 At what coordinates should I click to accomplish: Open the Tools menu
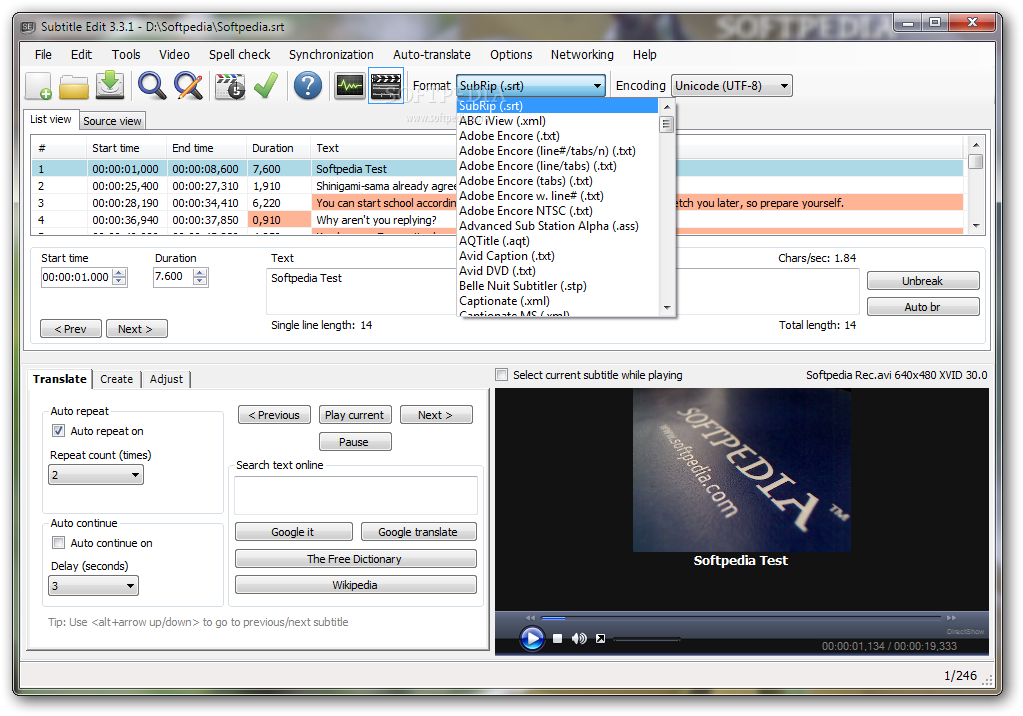click(126, 55)
